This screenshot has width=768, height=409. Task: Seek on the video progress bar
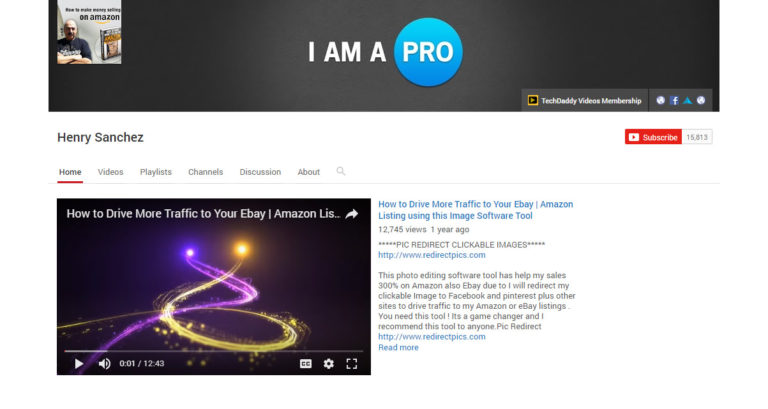(x=214, y=351)
